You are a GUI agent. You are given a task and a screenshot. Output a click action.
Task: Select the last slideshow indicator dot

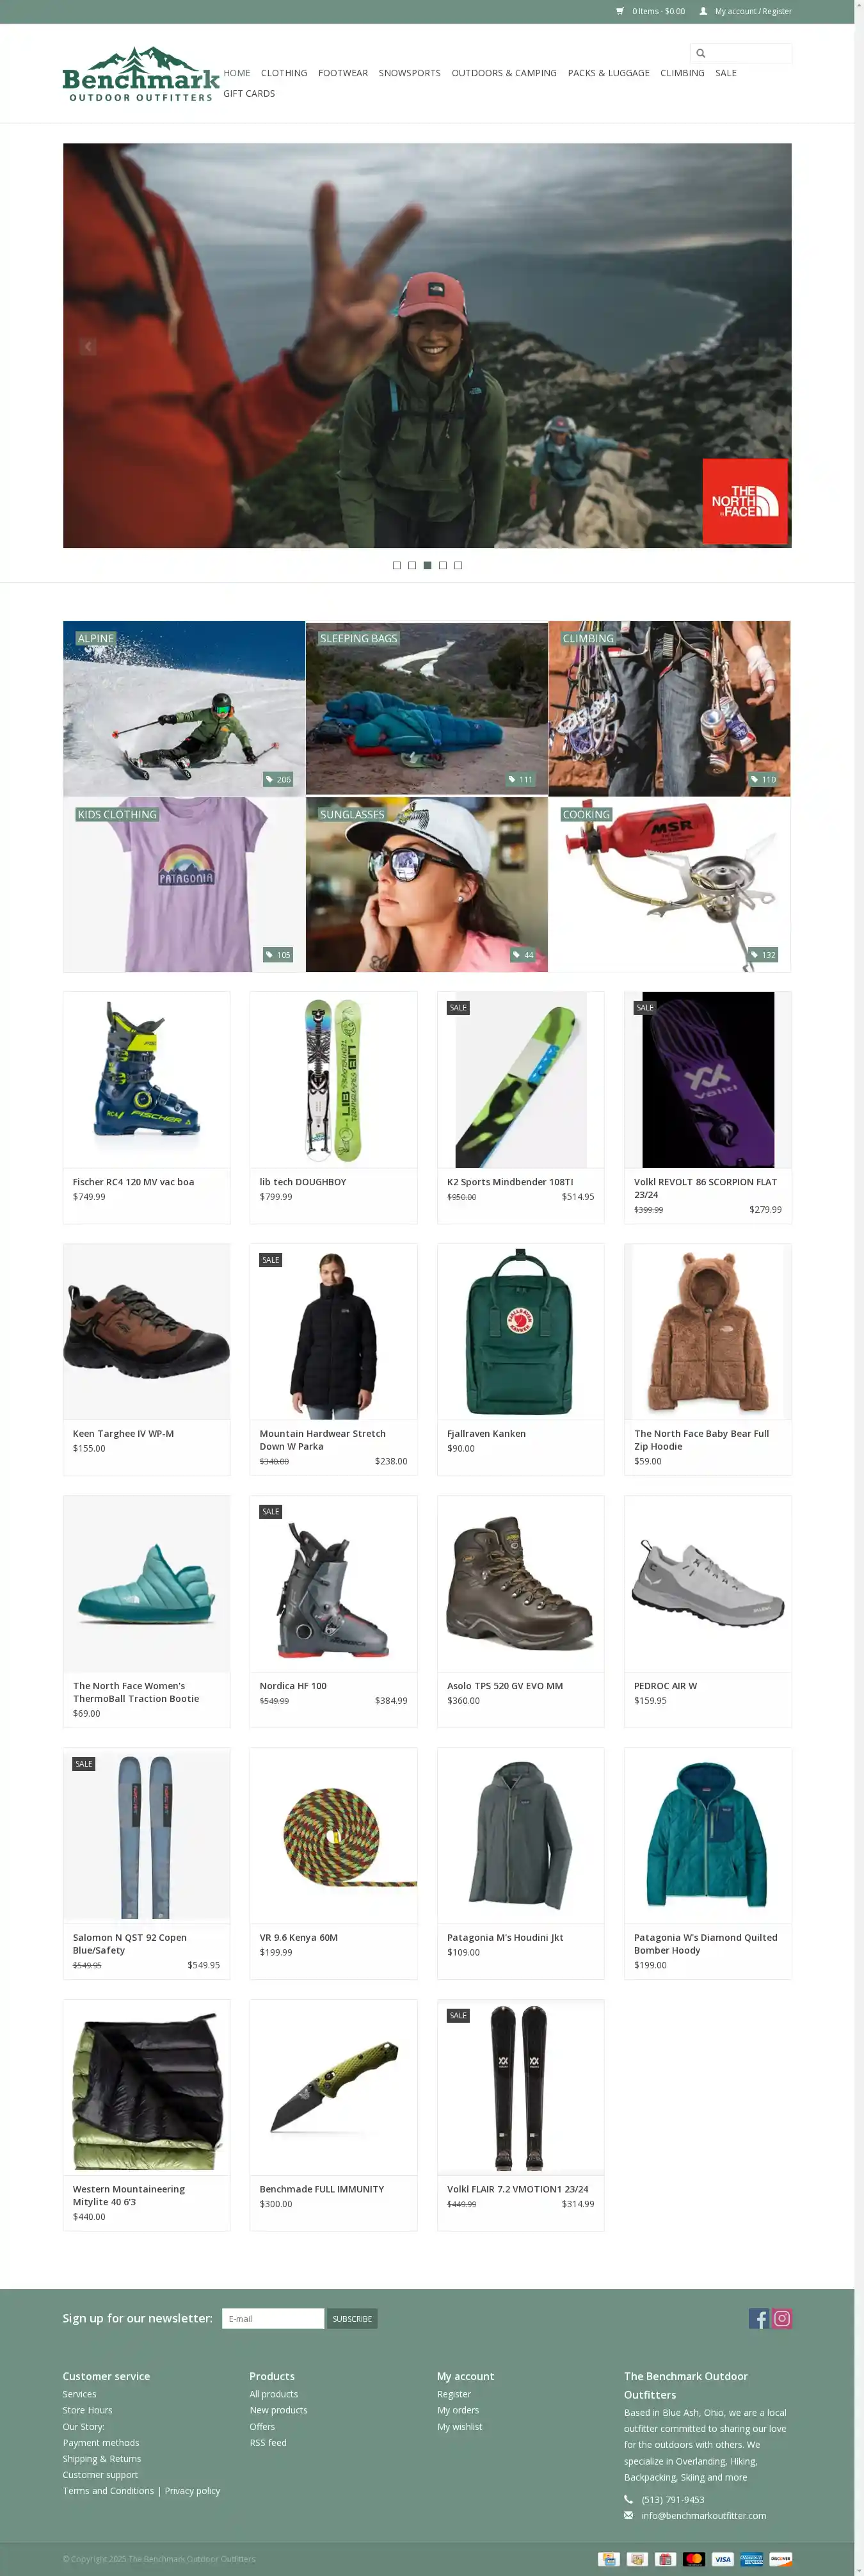coord(458,565)
